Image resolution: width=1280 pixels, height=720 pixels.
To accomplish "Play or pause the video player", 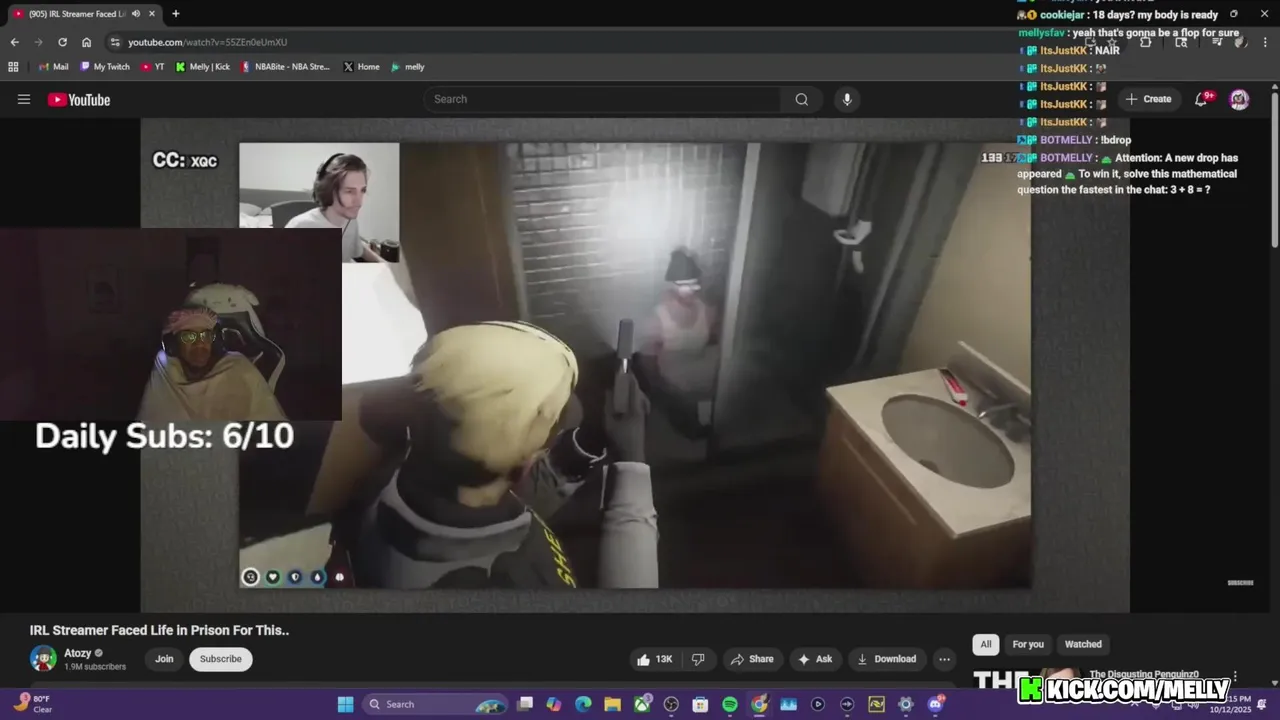I will click(x=635, y=365).
